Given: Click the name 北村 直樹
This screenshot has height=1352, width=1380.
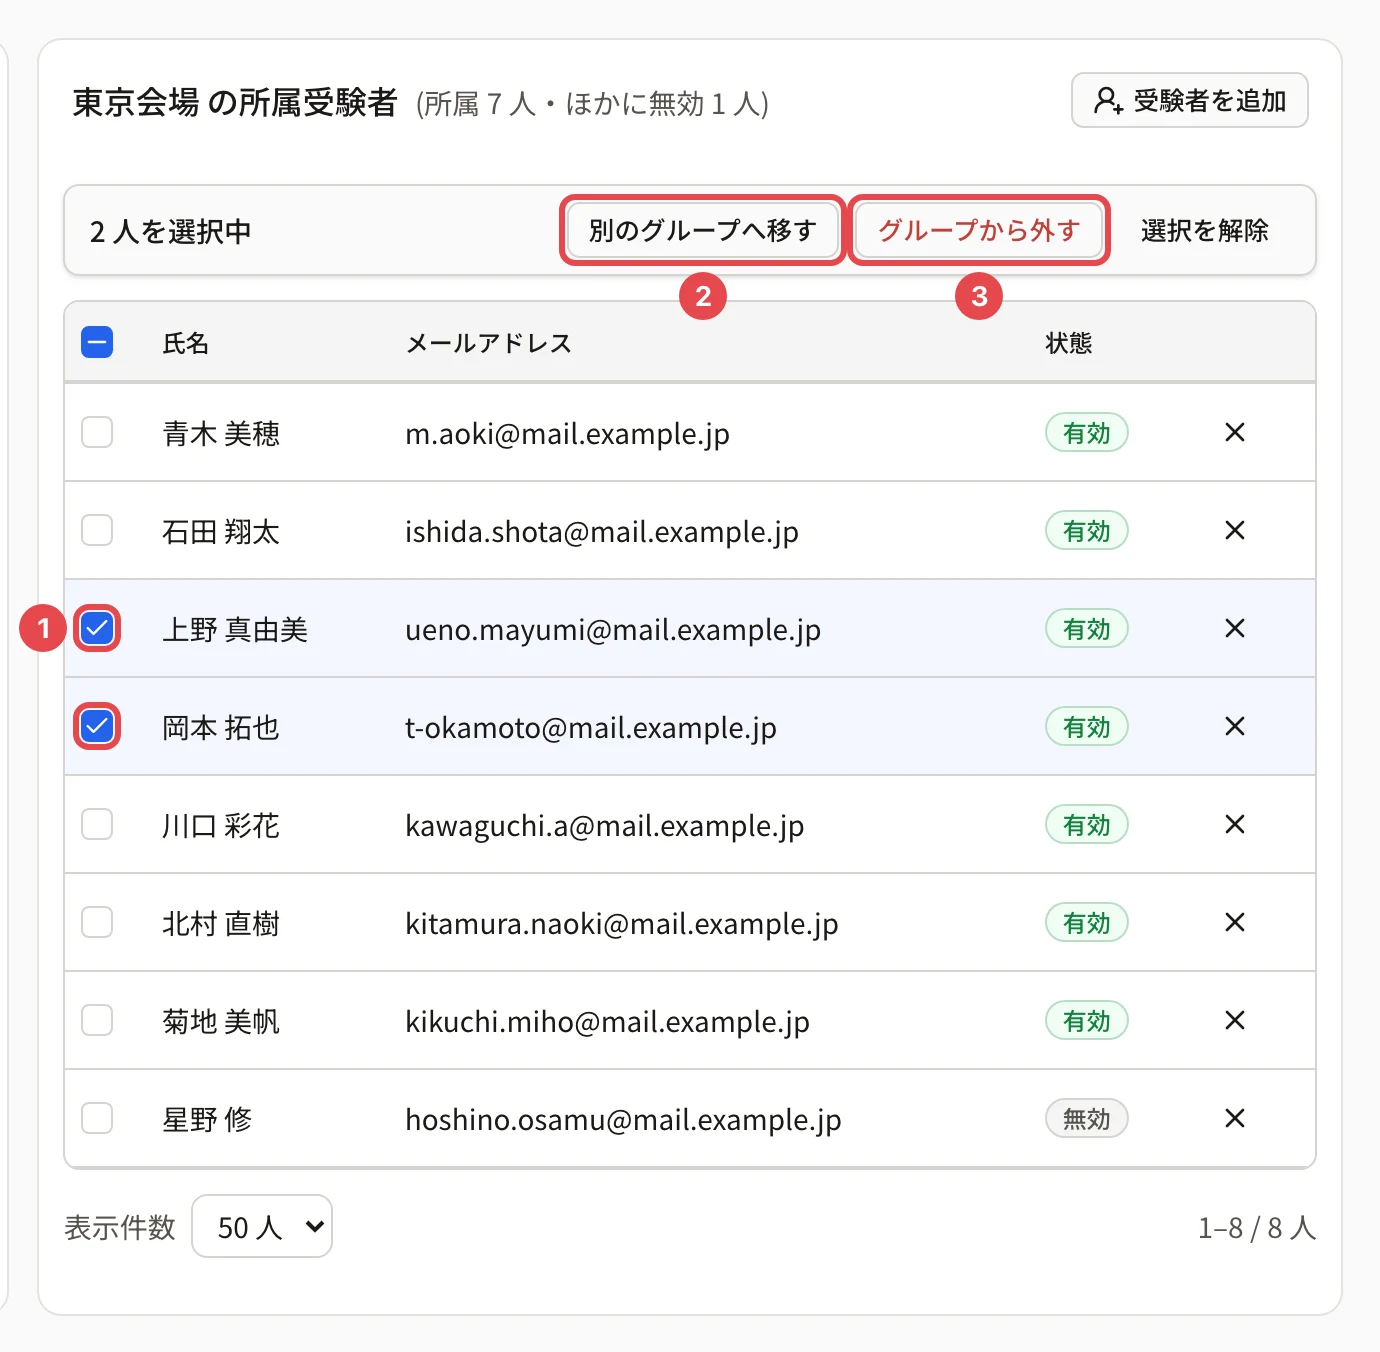Looking at the screenshot, I should point(221,923).
